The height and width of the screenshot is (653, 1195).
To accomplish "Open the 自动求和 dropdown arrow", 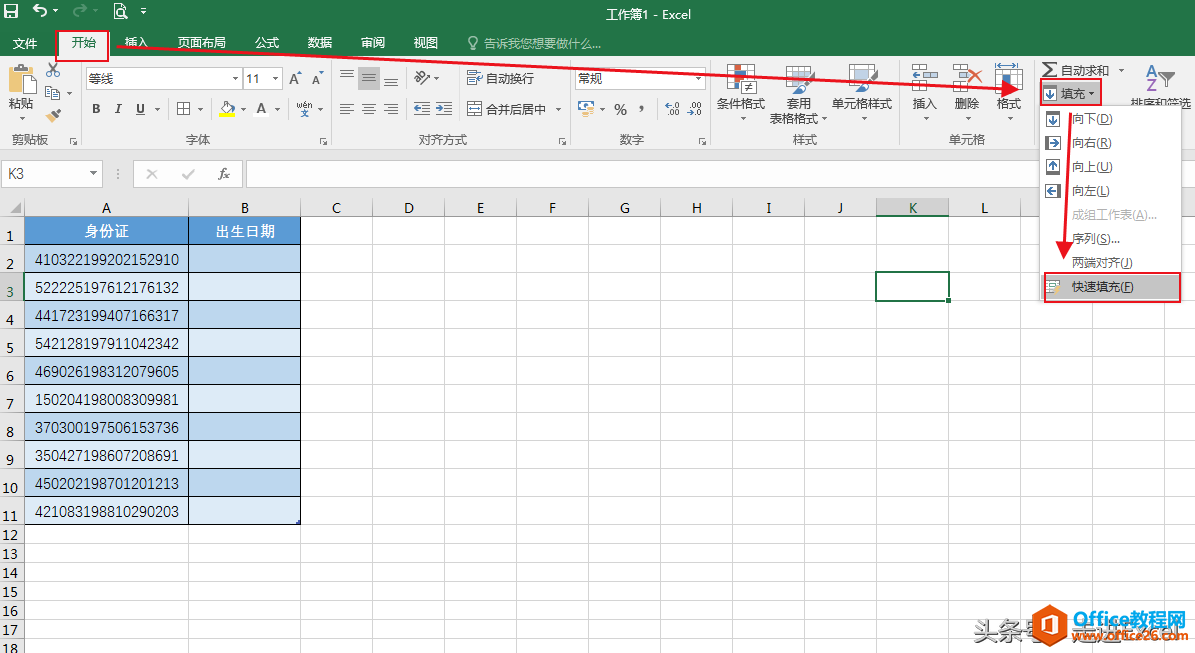I will tap(1121, 70).
